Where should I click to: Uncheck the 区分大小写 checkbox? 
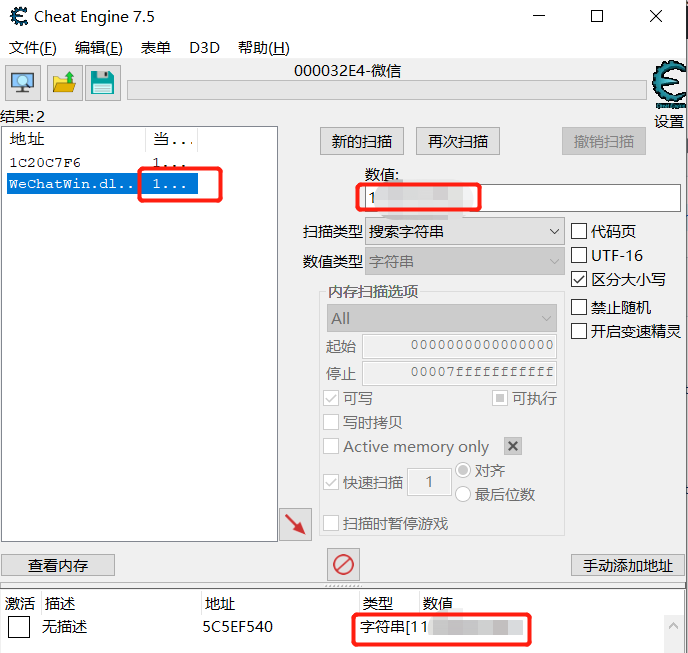579,280
